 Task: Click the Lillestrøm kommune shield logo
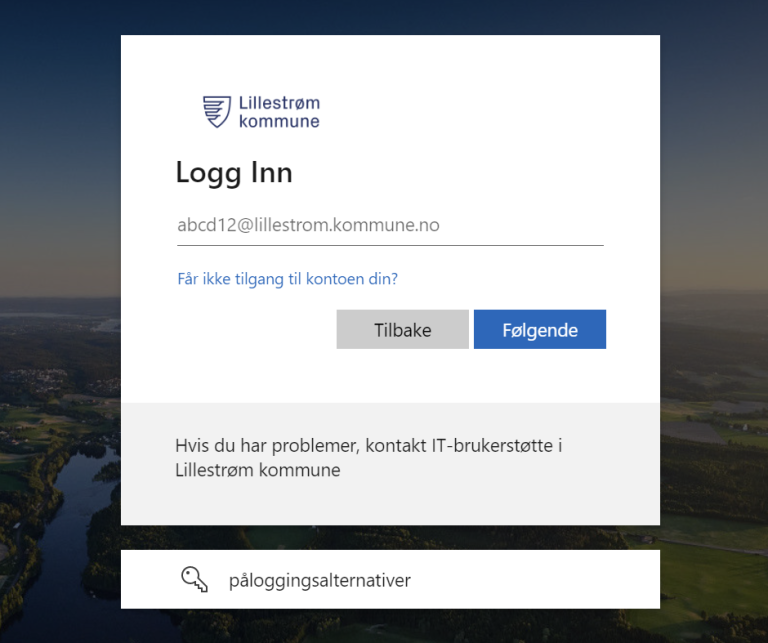pyautogui.click(x=216, y=112)
